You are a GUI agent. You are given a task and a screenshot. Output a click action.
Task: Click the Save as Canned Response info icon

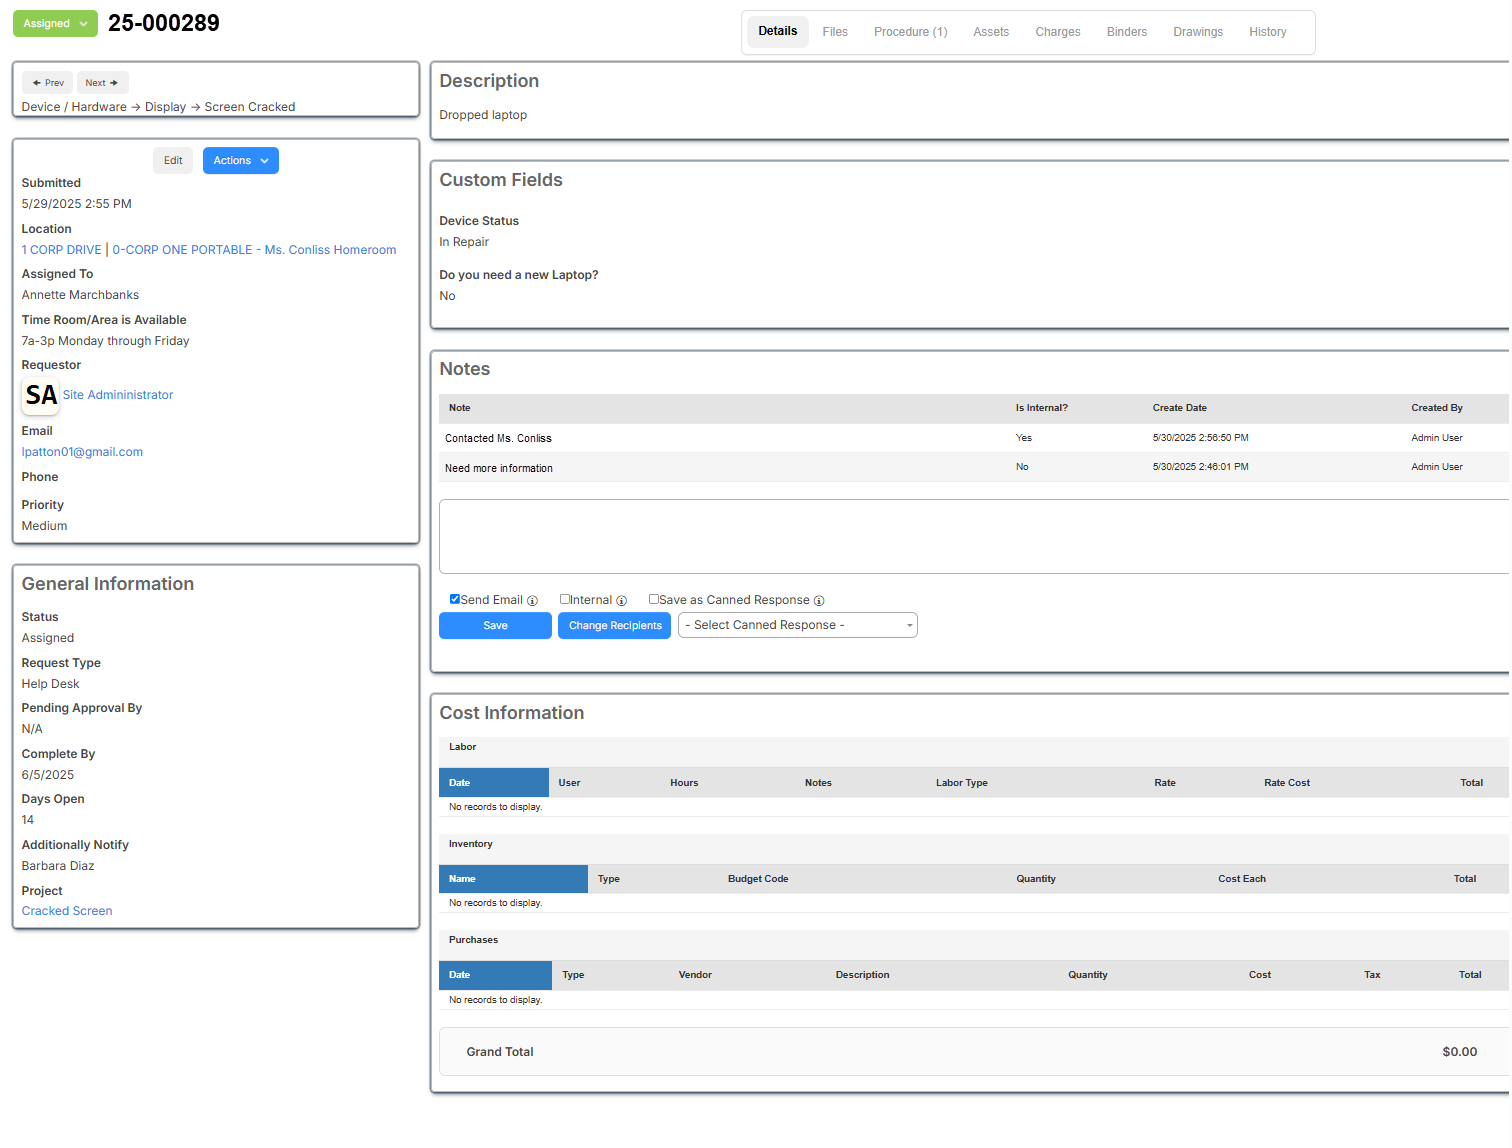(x=819, y=601)
